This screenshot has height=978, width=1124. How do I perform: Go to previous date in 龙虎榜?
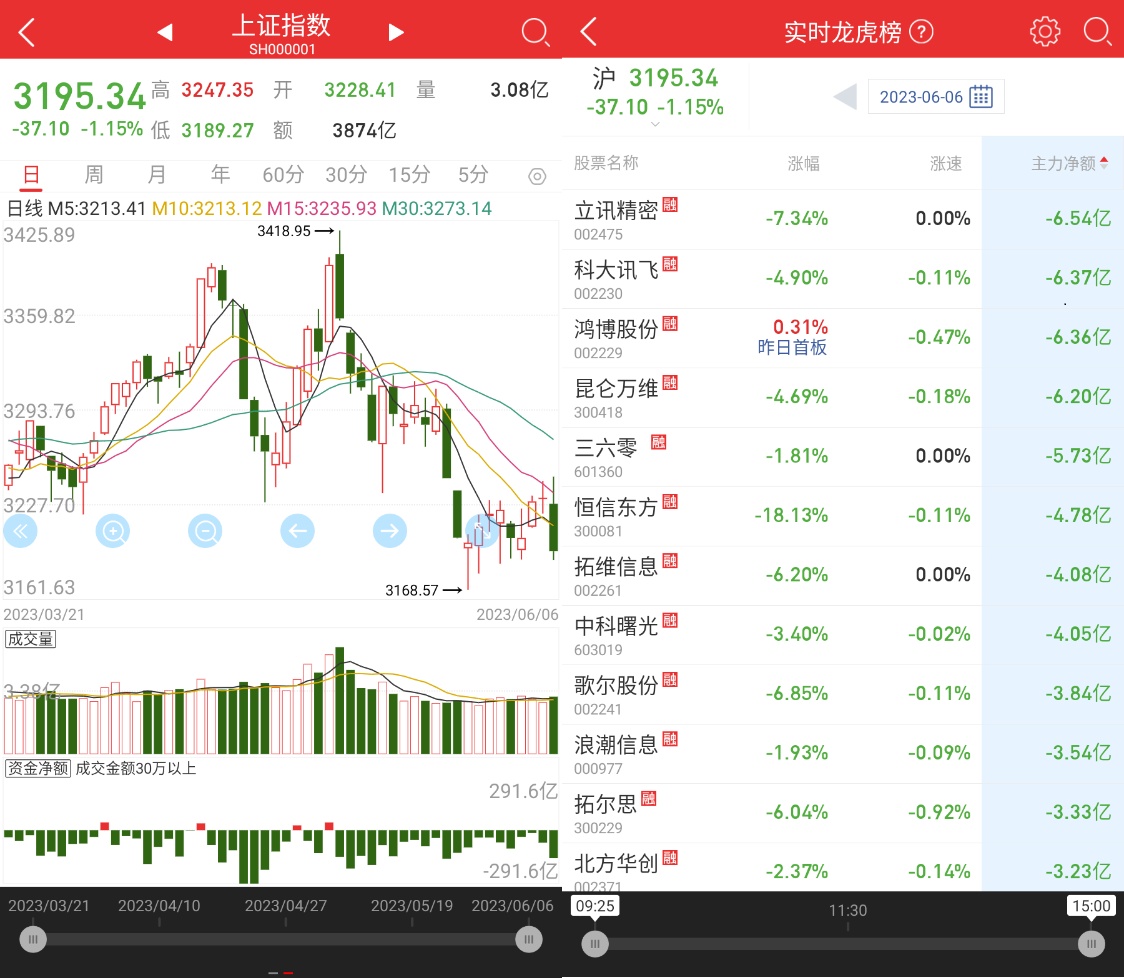pos(845,97)
